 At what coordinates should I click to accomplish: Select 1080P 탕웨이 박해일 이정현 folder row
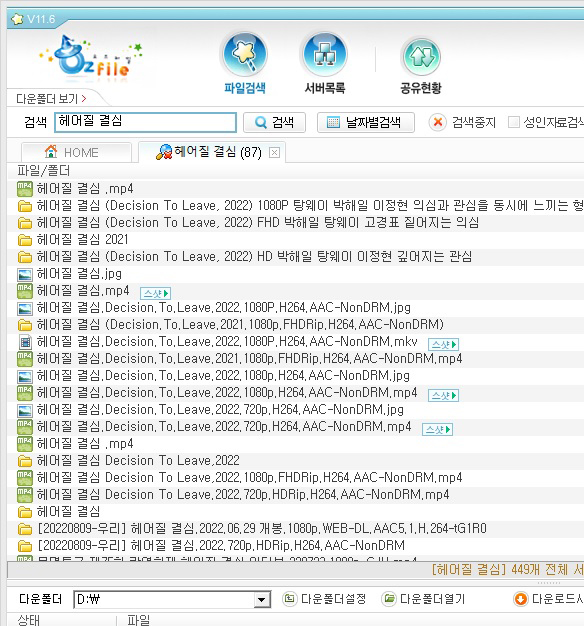click(x=295, y=206)
